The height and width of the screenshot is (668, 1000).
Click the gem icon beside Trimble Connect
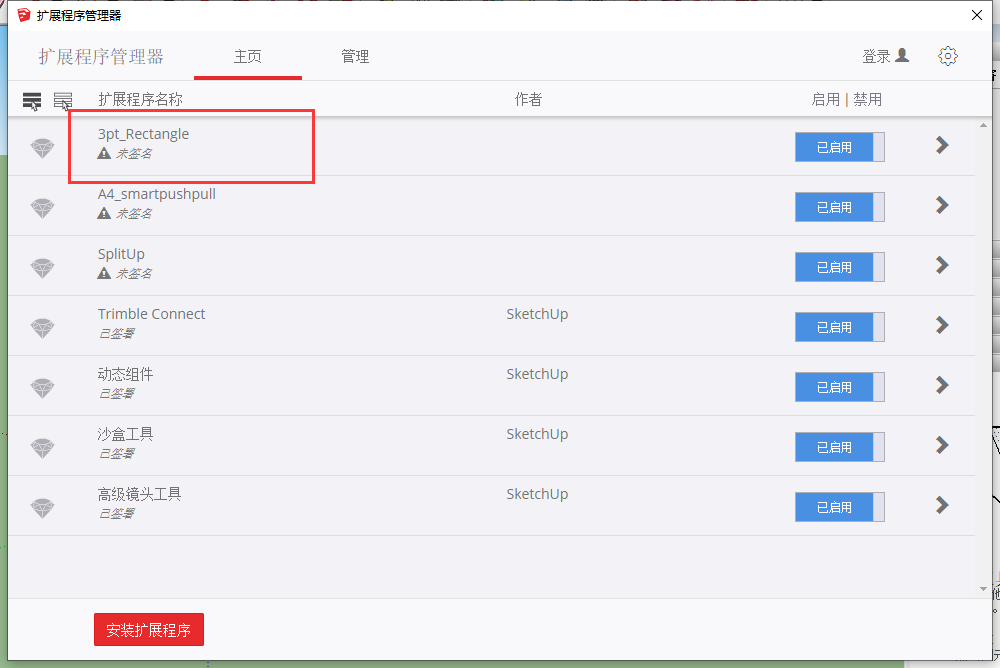click(x=42, y=328)
